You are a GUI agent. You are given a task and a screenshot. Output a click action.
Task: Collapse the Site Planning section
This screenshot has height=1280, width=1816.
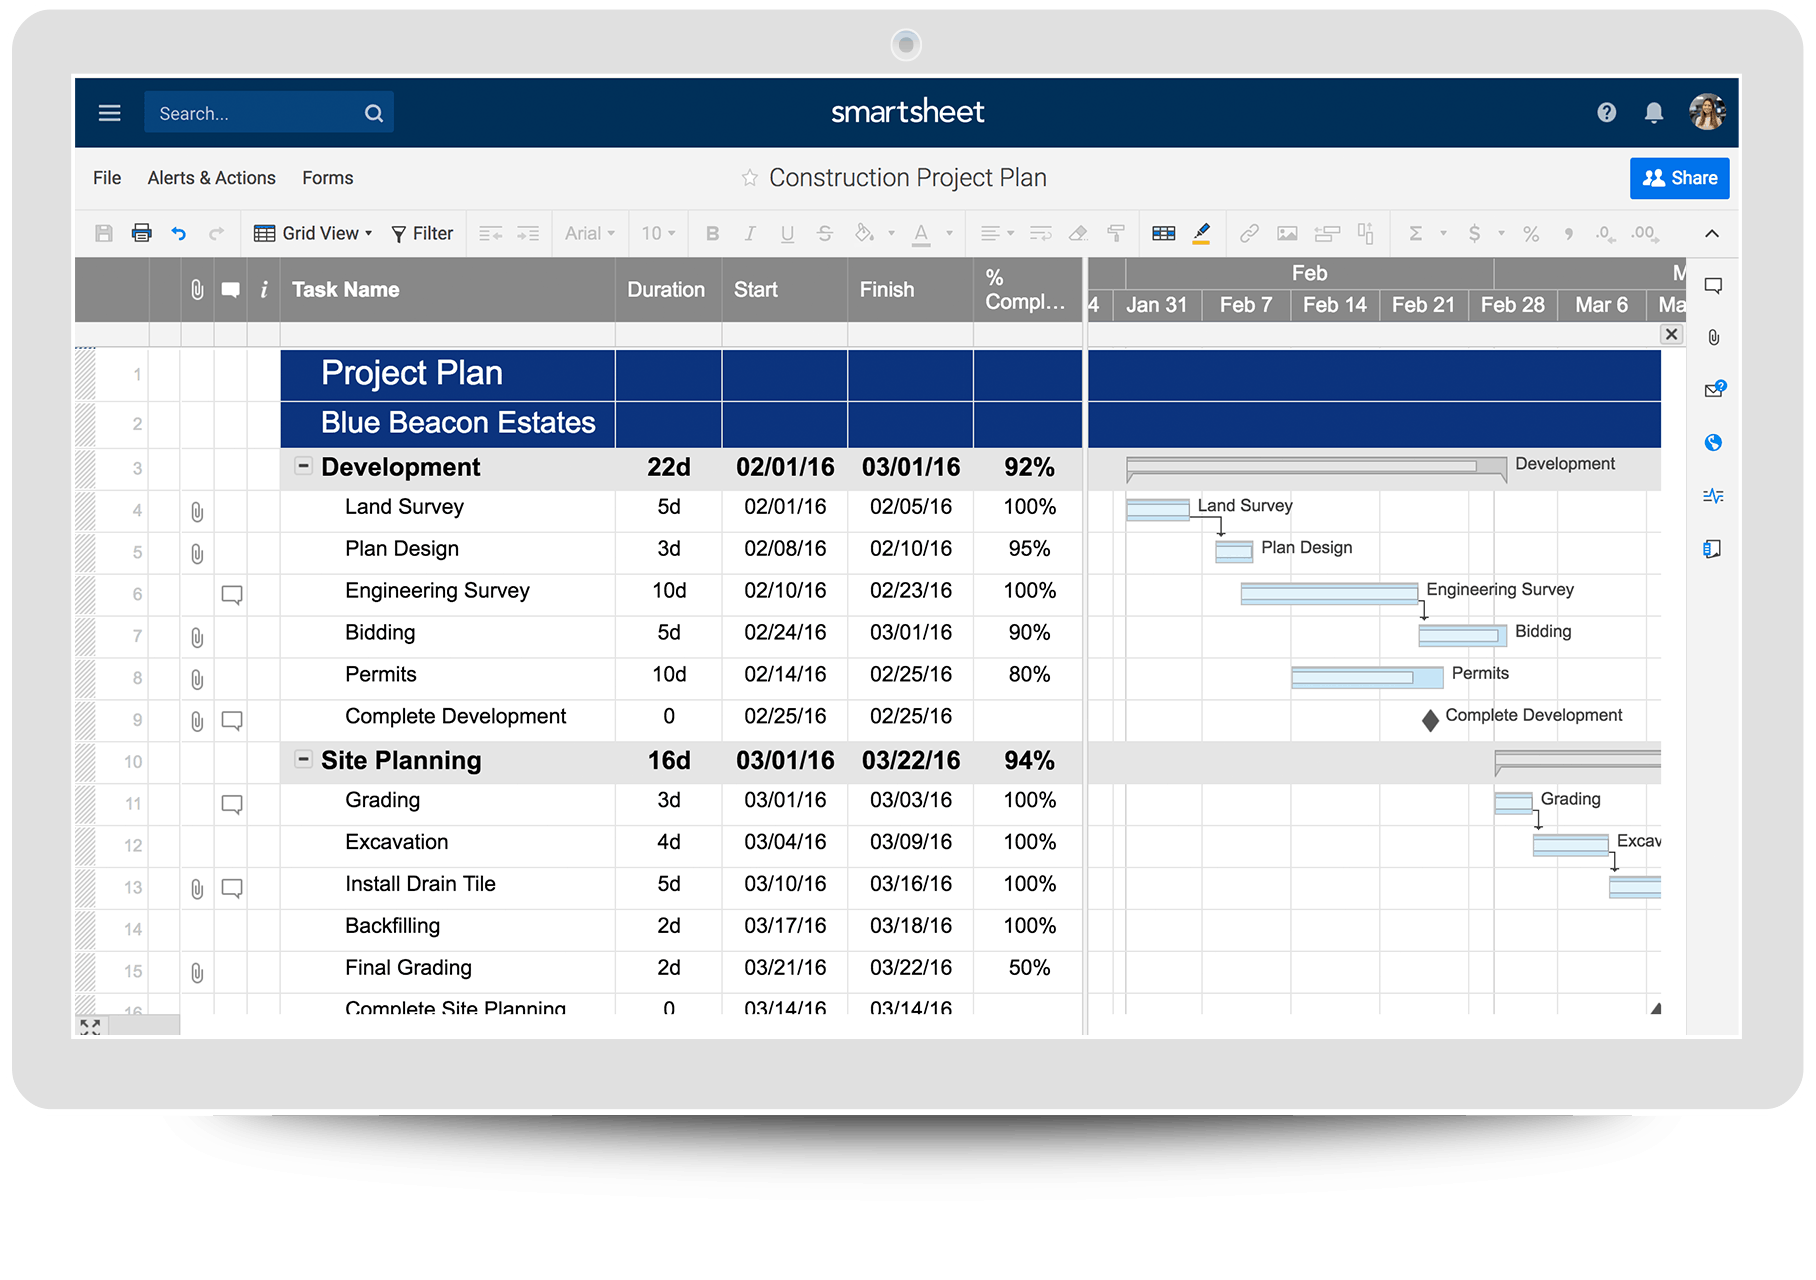(x=303, y=760)
